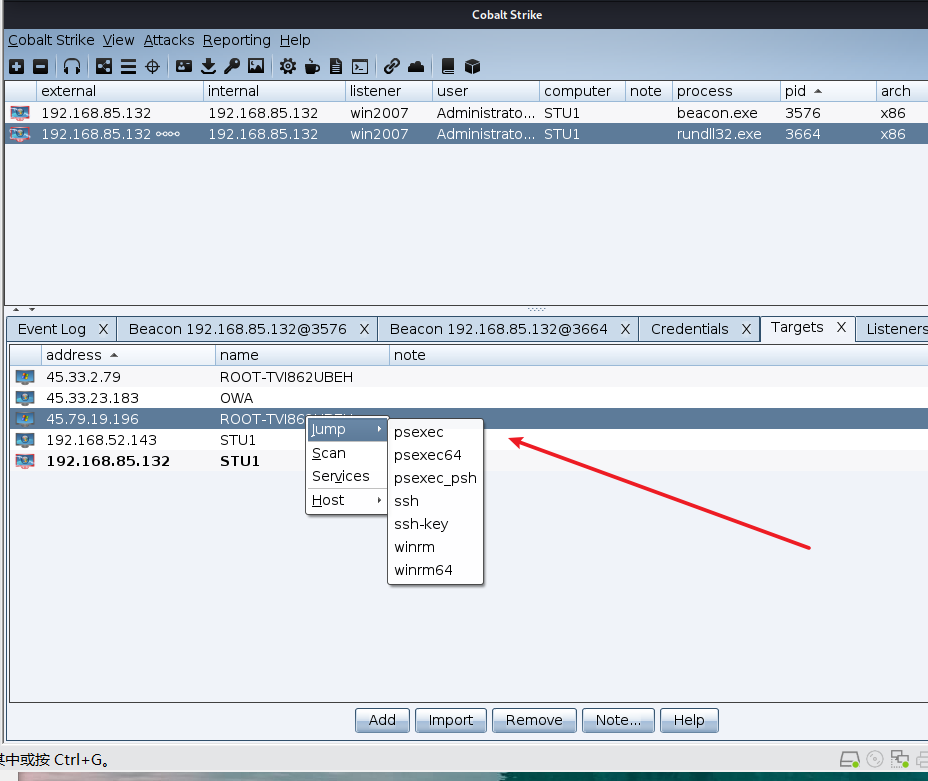Image resolution: width=928 pixels, height=781 pixels.
Task: Collapse bottom pane with splitter down arrow
Action: point(32,309)
